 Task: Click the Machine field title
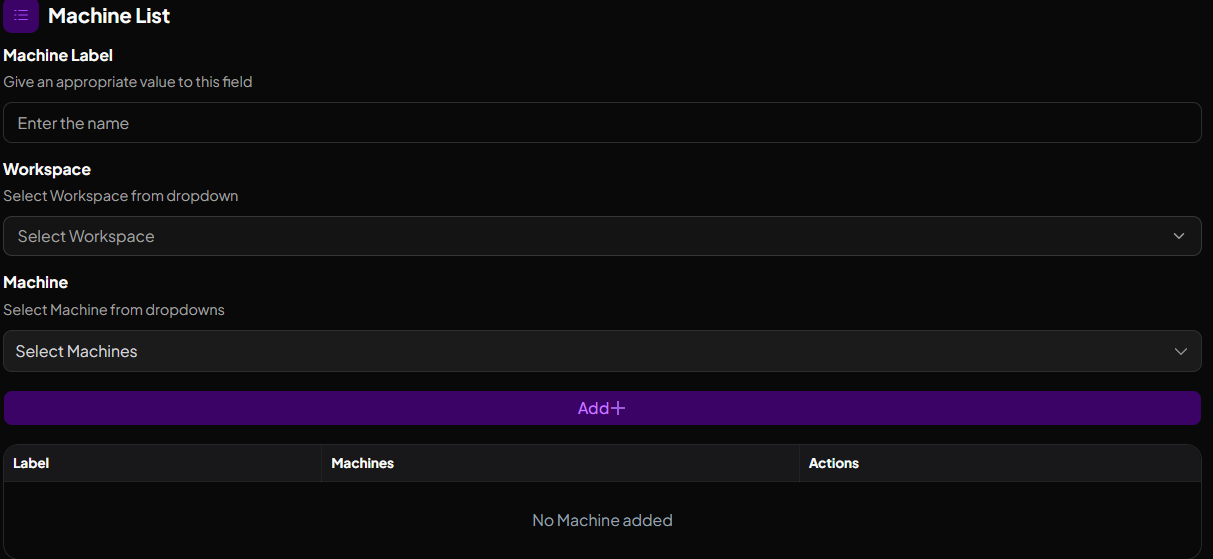tap(36, 283)
